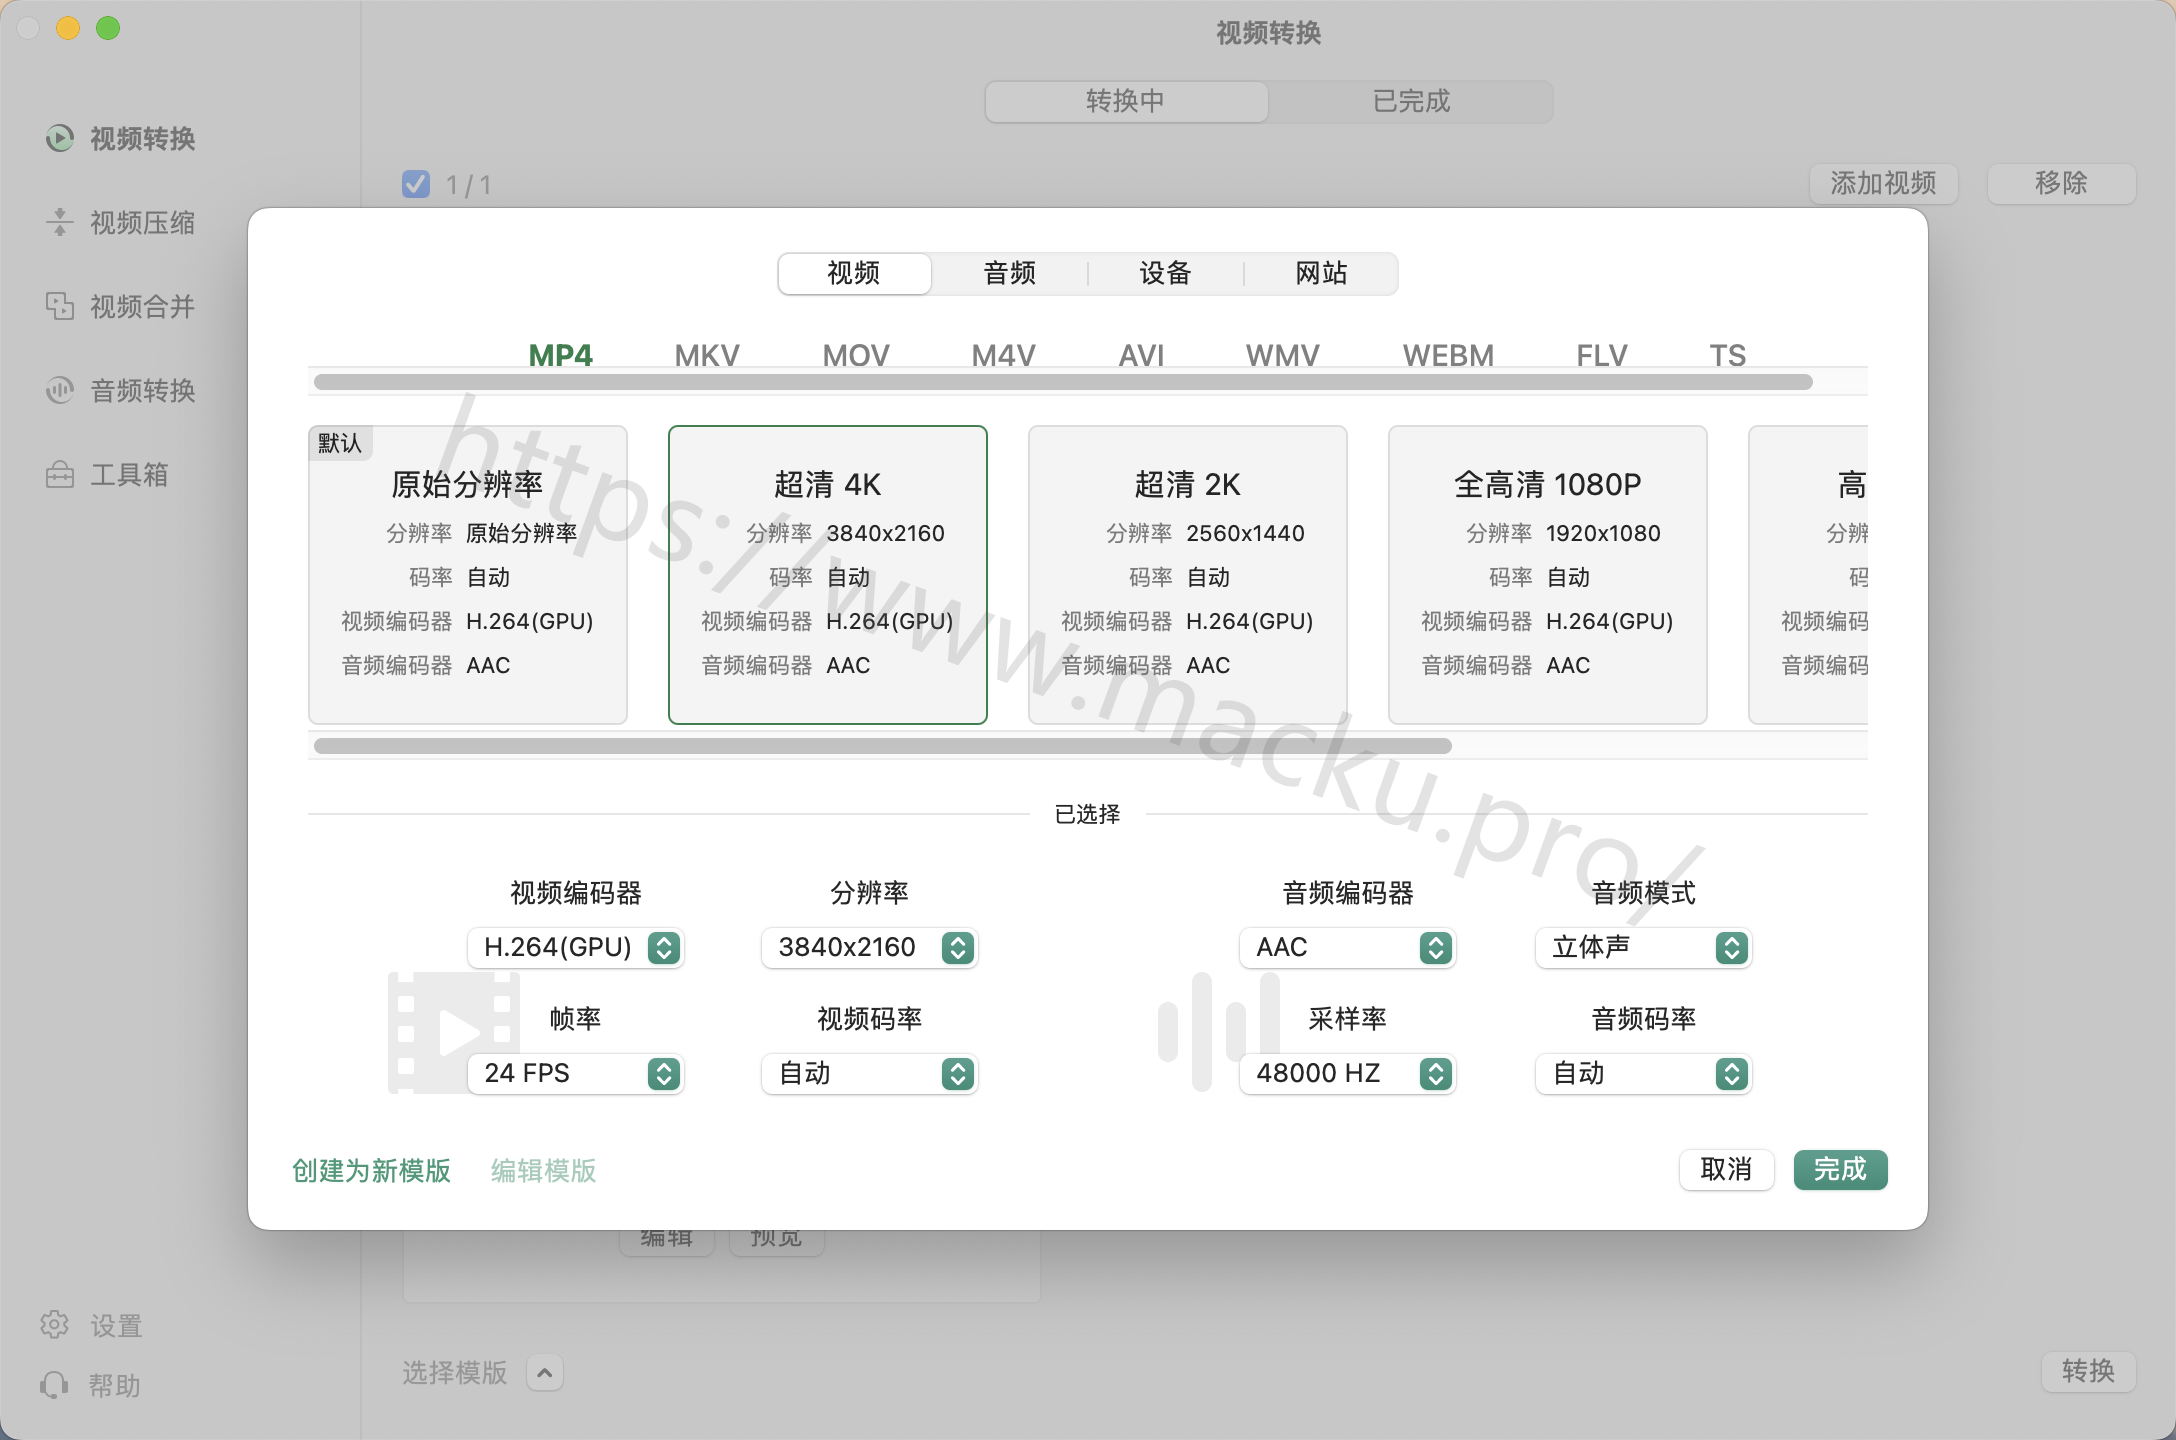
Task: Open the 视频编码器 H.264(GPU) dropdown
Action: click(x=575, y=947)
